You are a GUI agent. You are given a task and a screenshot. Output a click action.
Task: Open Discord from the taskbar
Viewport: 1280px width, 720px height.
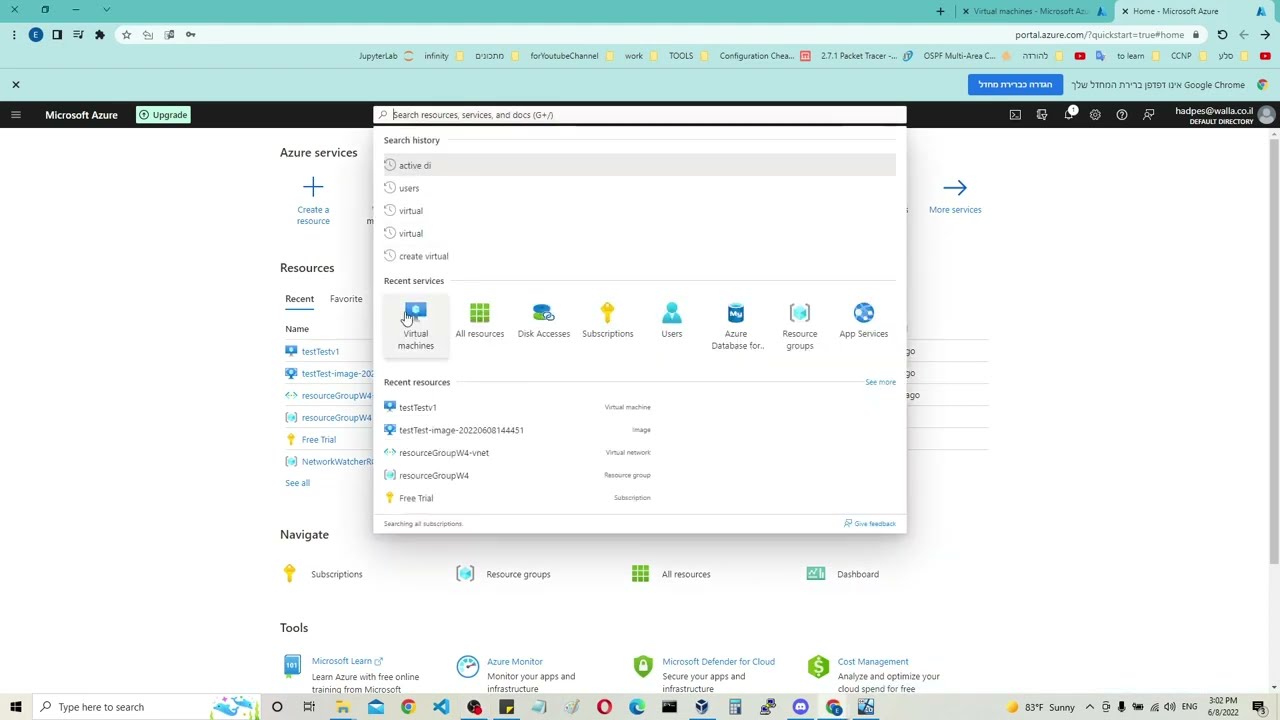800,707
